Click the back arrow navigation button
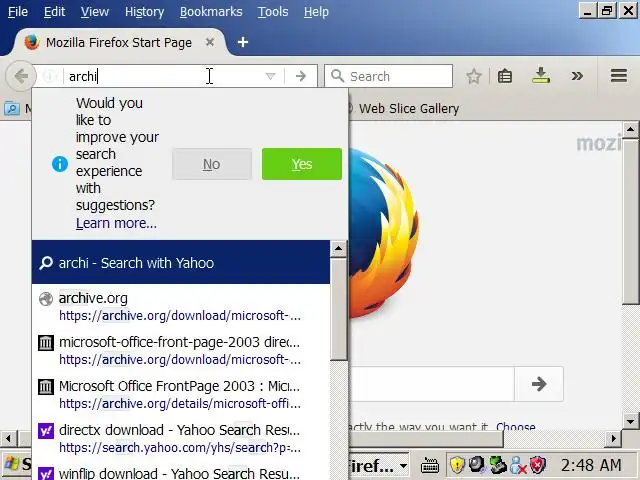 tap(21, 76)
